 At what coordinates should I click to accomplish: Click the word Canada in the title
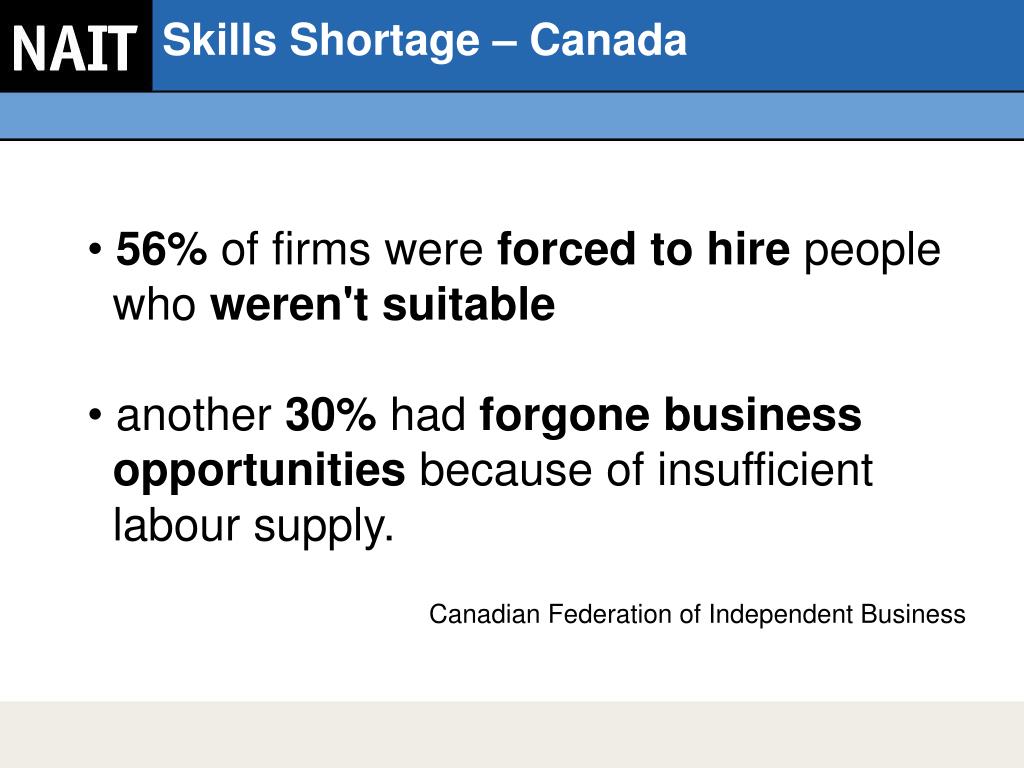click(x=608, y=40)
